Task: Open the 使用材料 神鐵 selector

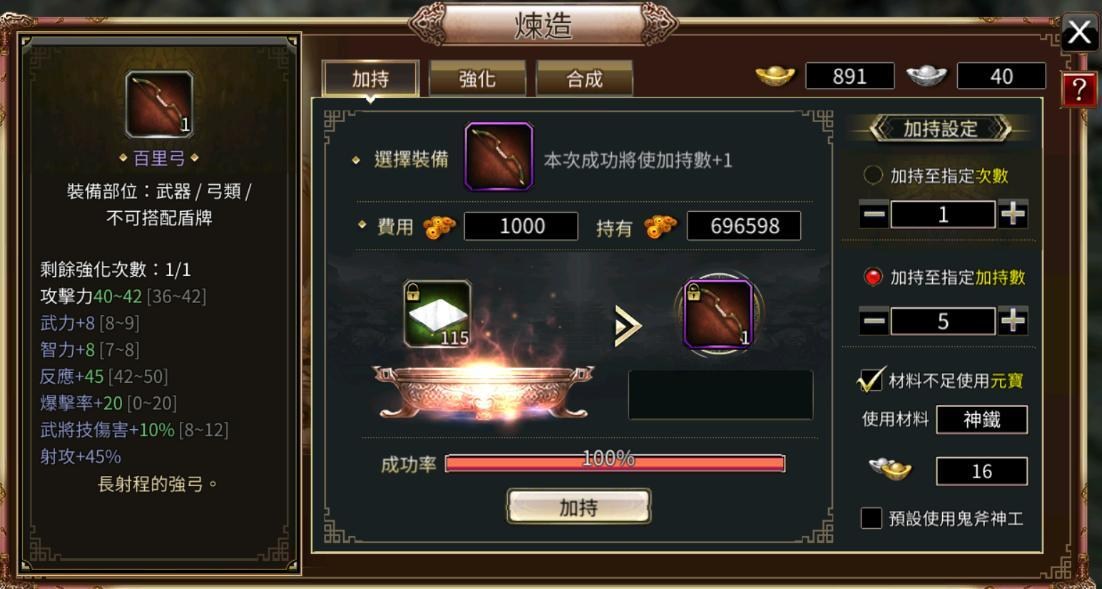Action: coord(982,420)
